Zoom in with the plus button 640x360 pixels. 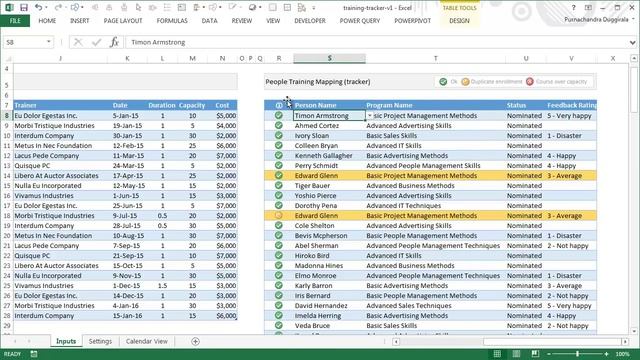point(607,354)
